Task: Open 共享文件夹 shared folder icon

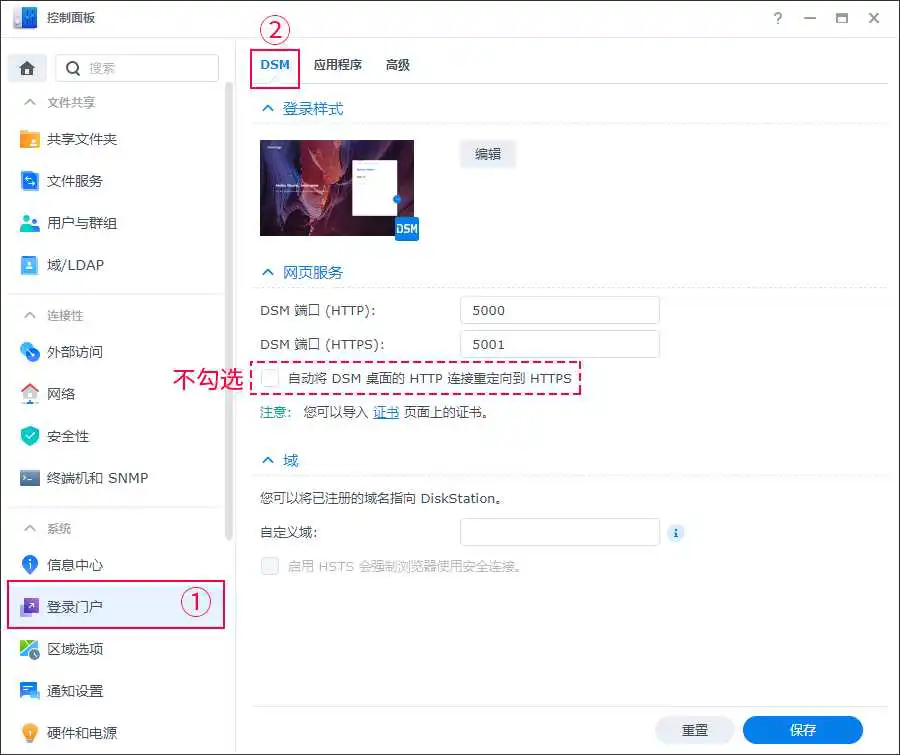Action: point(30,139)
